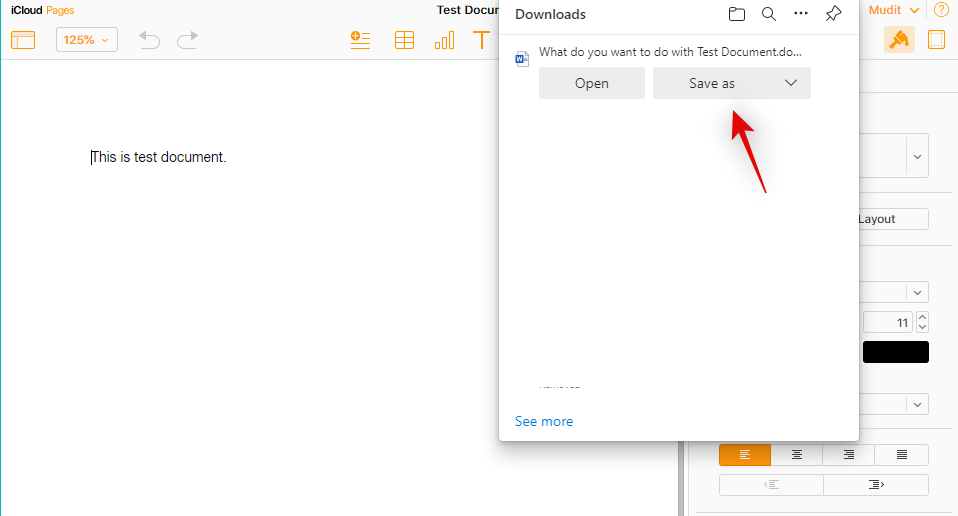Justify the text
Screen dimensions: 958x516
[x=902, y=455]
